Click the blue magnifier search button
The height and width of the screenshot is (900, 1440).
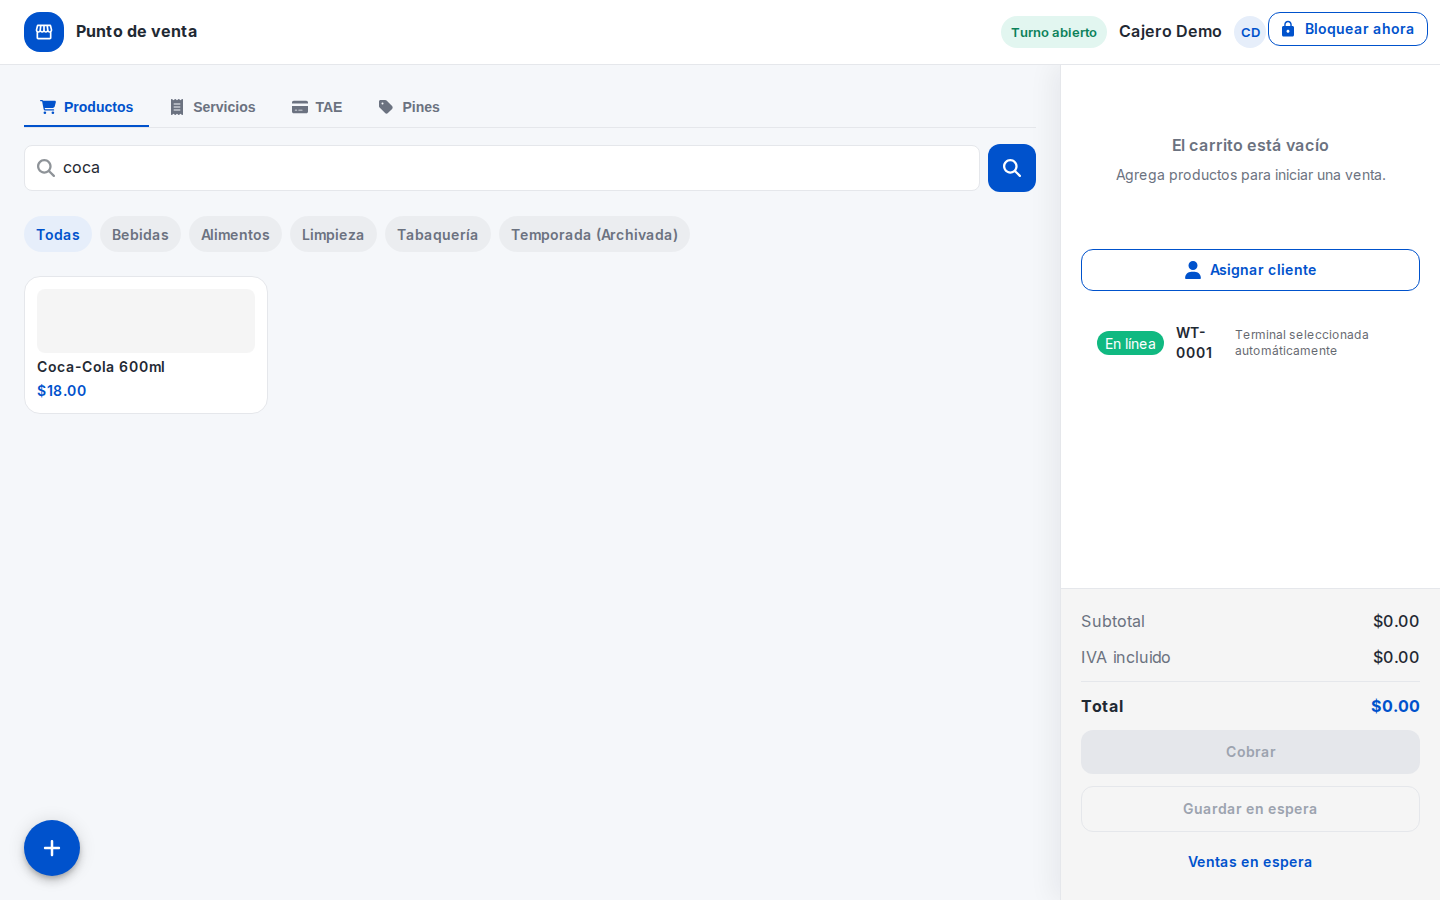point(1011,168)
